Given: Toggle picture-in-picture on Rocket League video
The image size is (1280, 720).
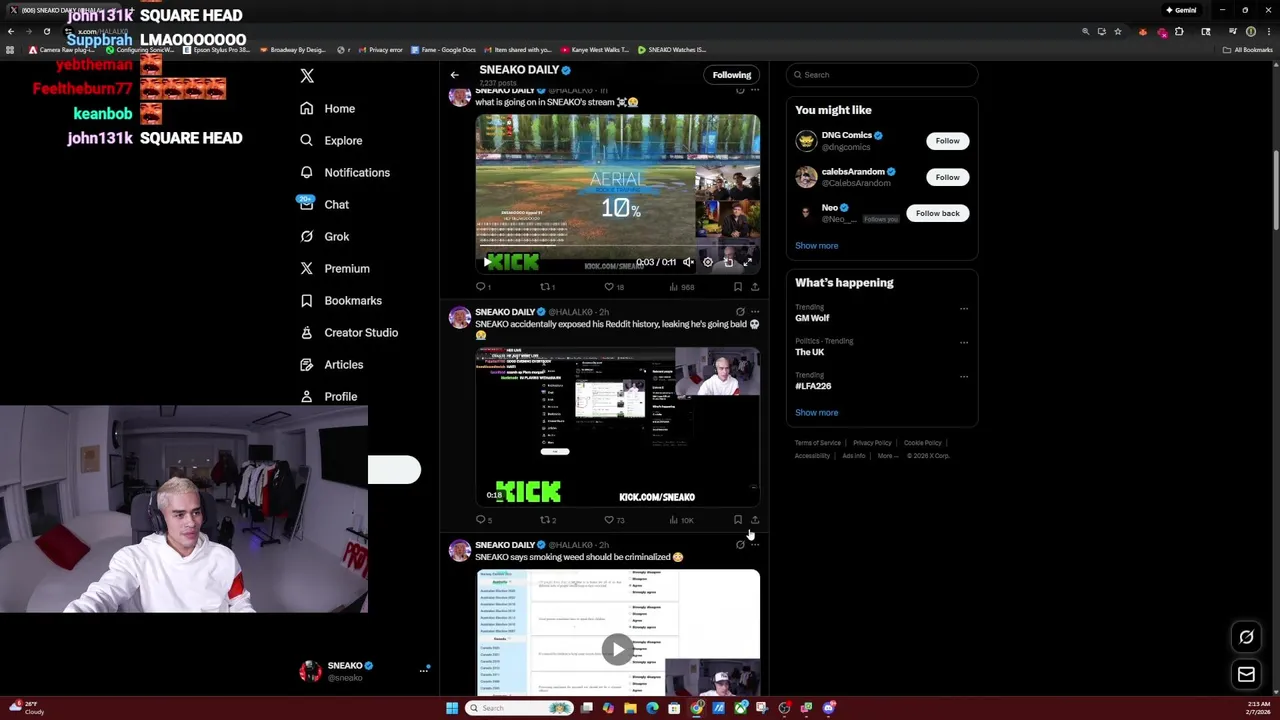Looking at the screenshot, I should 728,262.
